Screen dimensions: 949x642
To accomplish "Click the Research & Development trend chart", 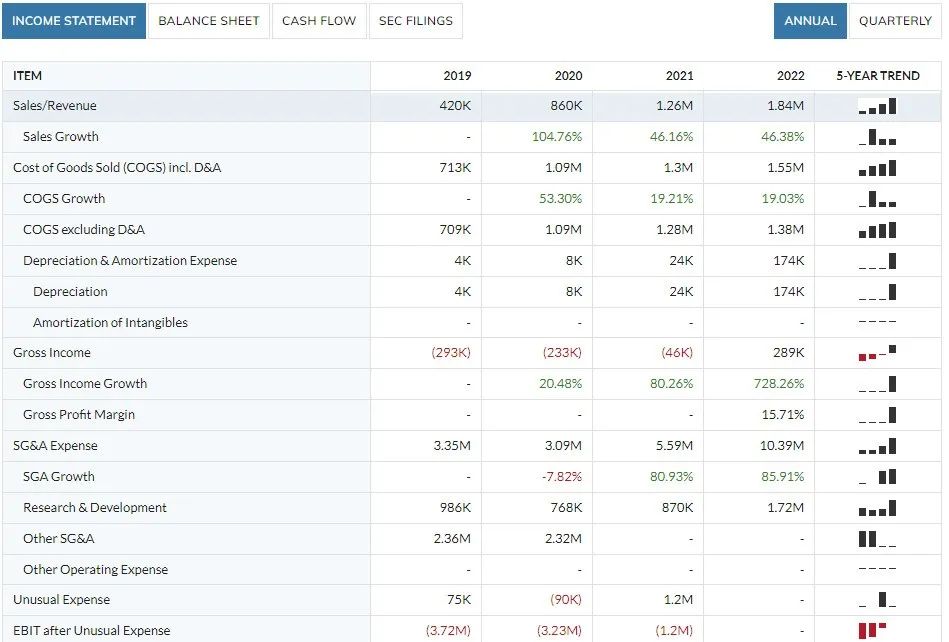I will tap(877, 508).
